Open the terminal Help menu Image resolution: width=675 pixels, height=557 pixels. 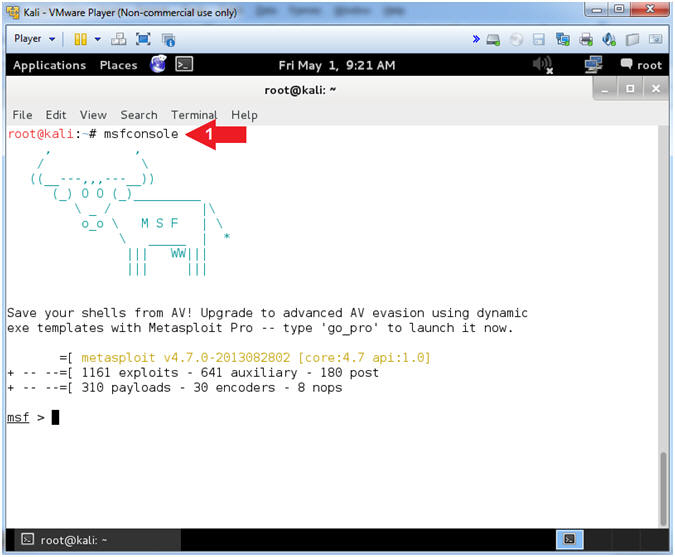coord(244,115)
